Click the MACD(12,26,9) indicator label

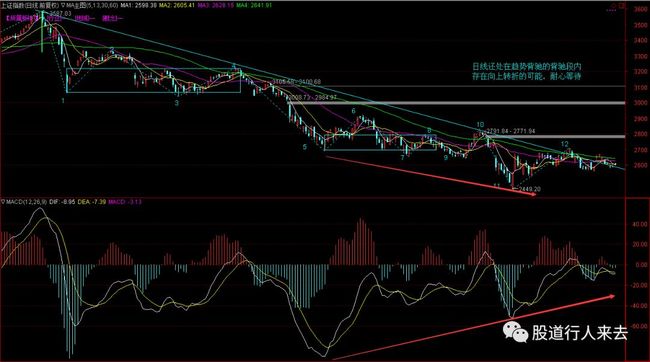[x=27, y=202]
